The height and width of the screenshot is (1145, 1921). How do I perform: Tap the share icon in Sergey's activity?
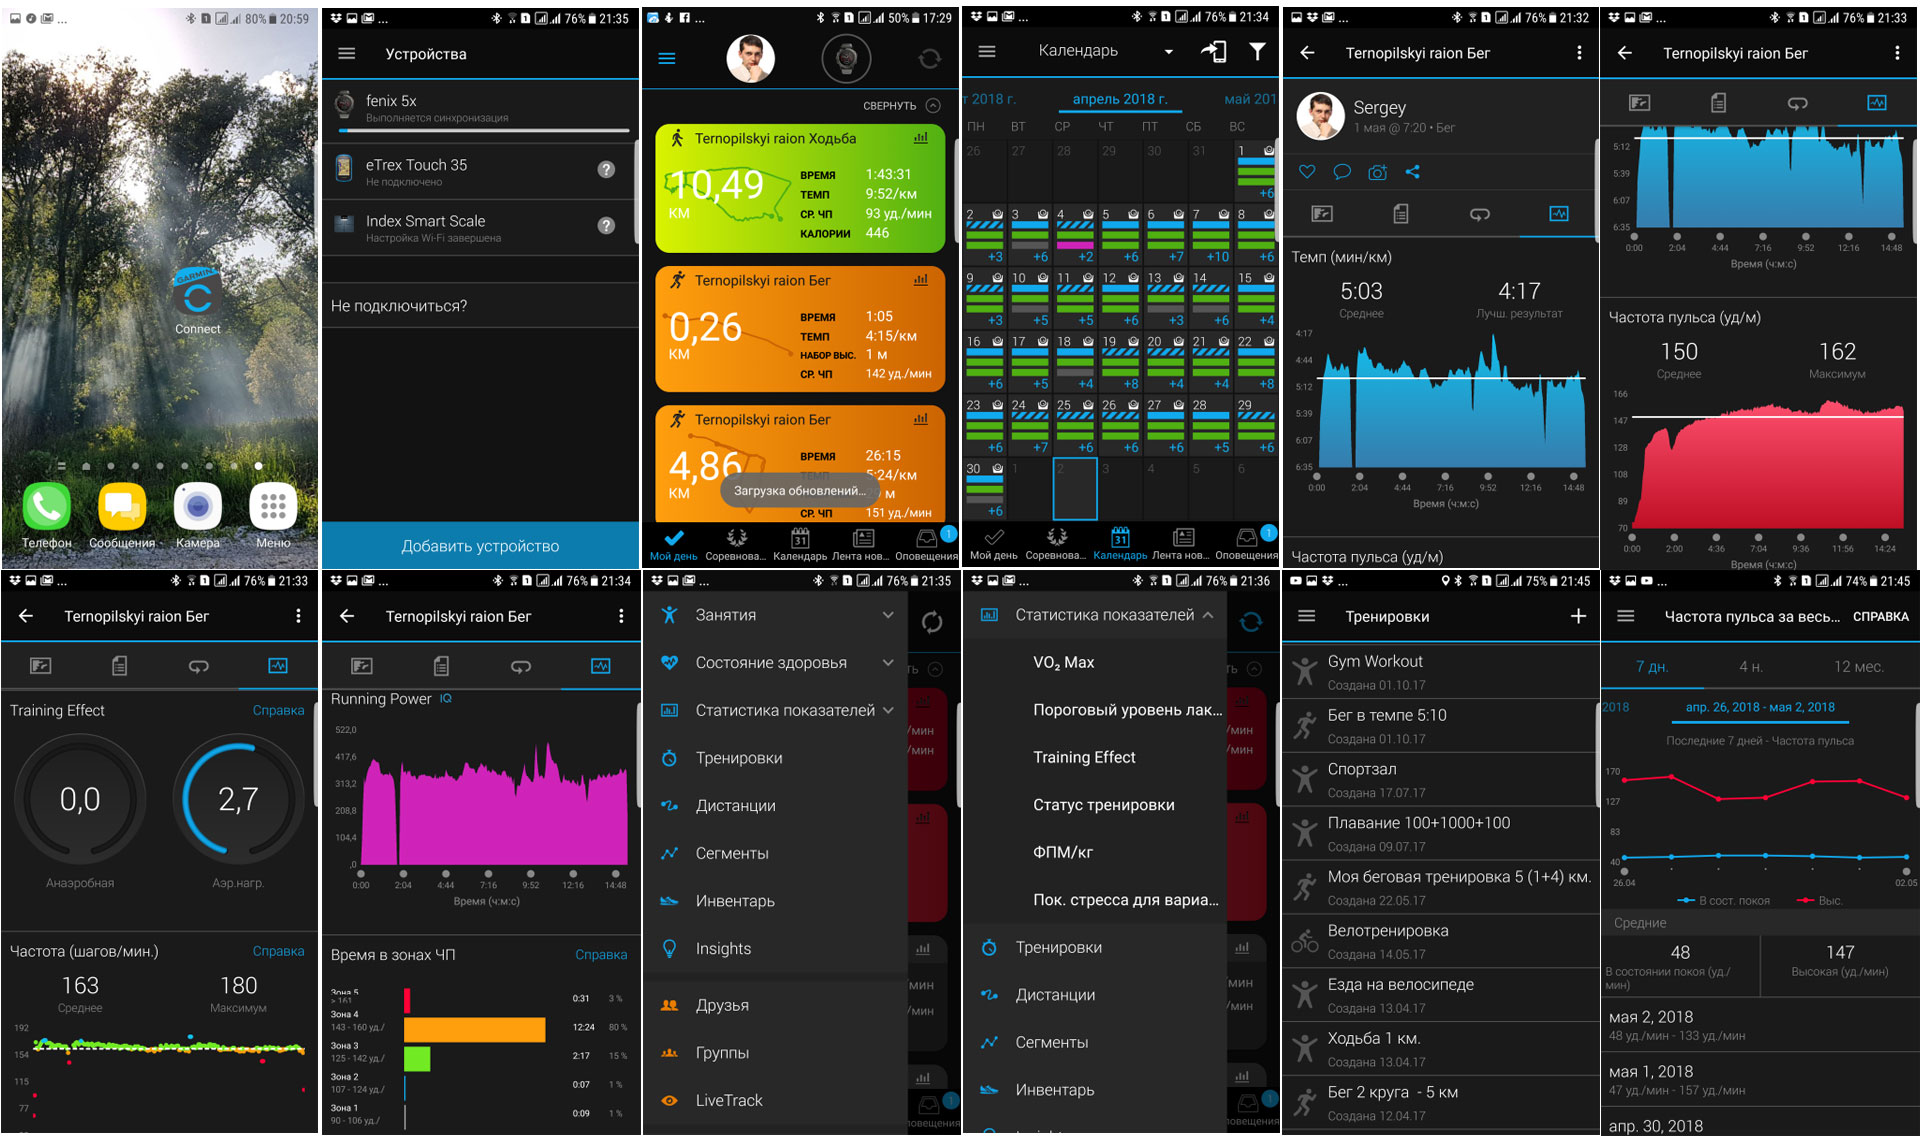click(1412, 172)
